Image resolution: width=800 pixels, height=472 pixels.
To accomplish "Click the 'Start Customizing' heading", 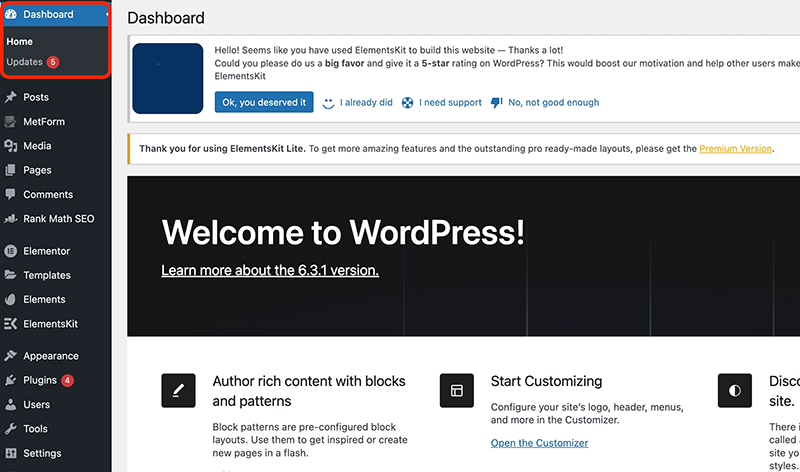I will tap(546, 381).
